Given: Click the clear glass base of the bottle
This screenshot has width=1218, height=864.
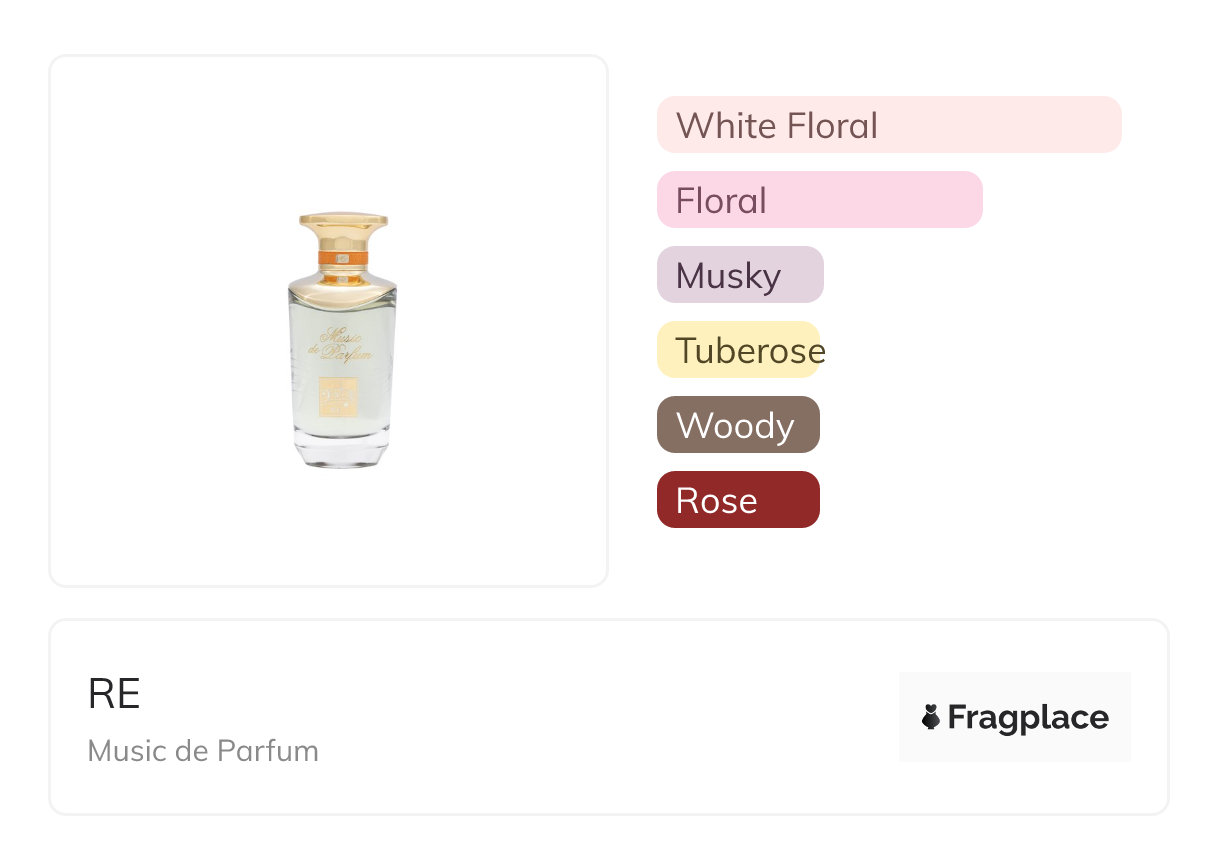Looking at the screenshot, I should coord(343,448).
